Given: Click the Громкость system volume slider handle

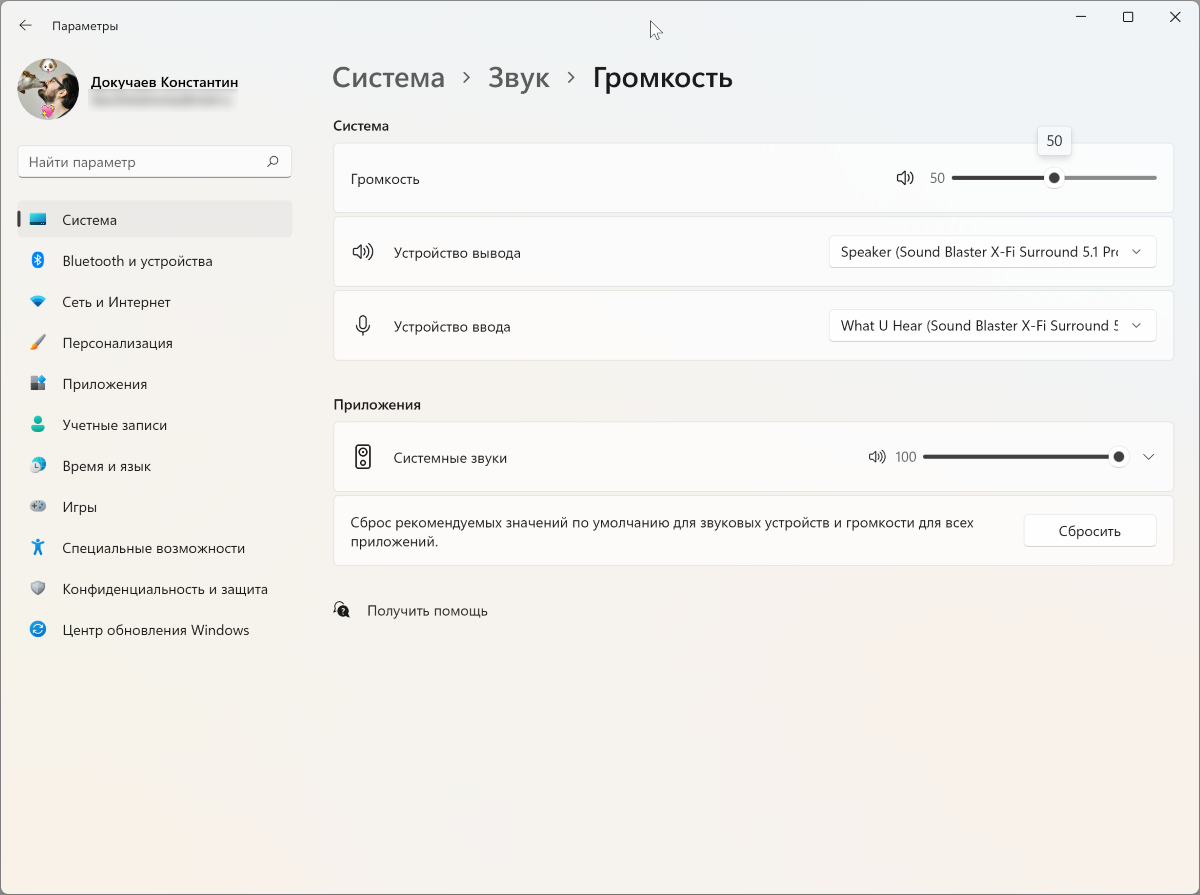Looking at the screenshot, I should click(1054, 178).
